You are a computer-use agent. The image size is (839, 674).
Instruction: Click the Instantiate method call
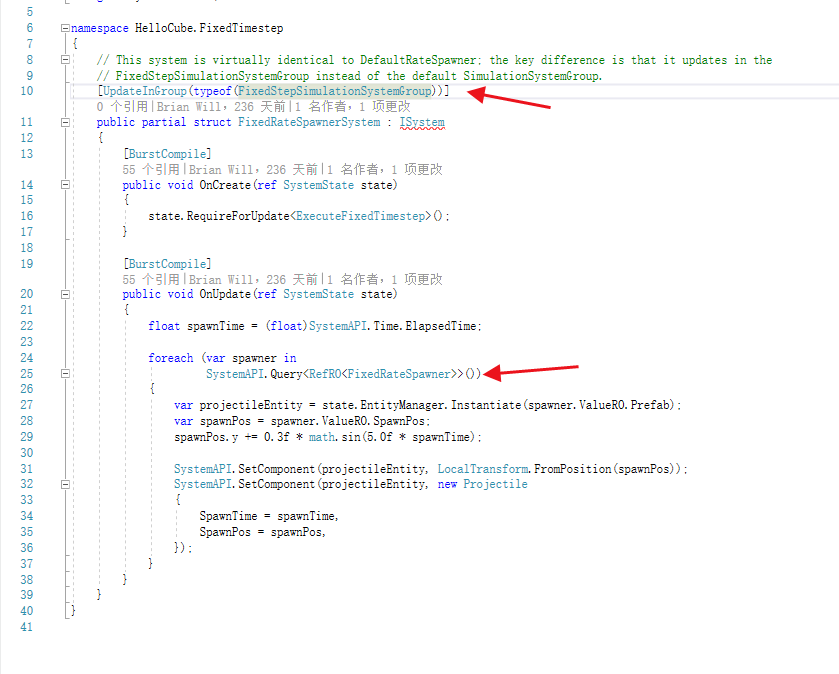486,405
